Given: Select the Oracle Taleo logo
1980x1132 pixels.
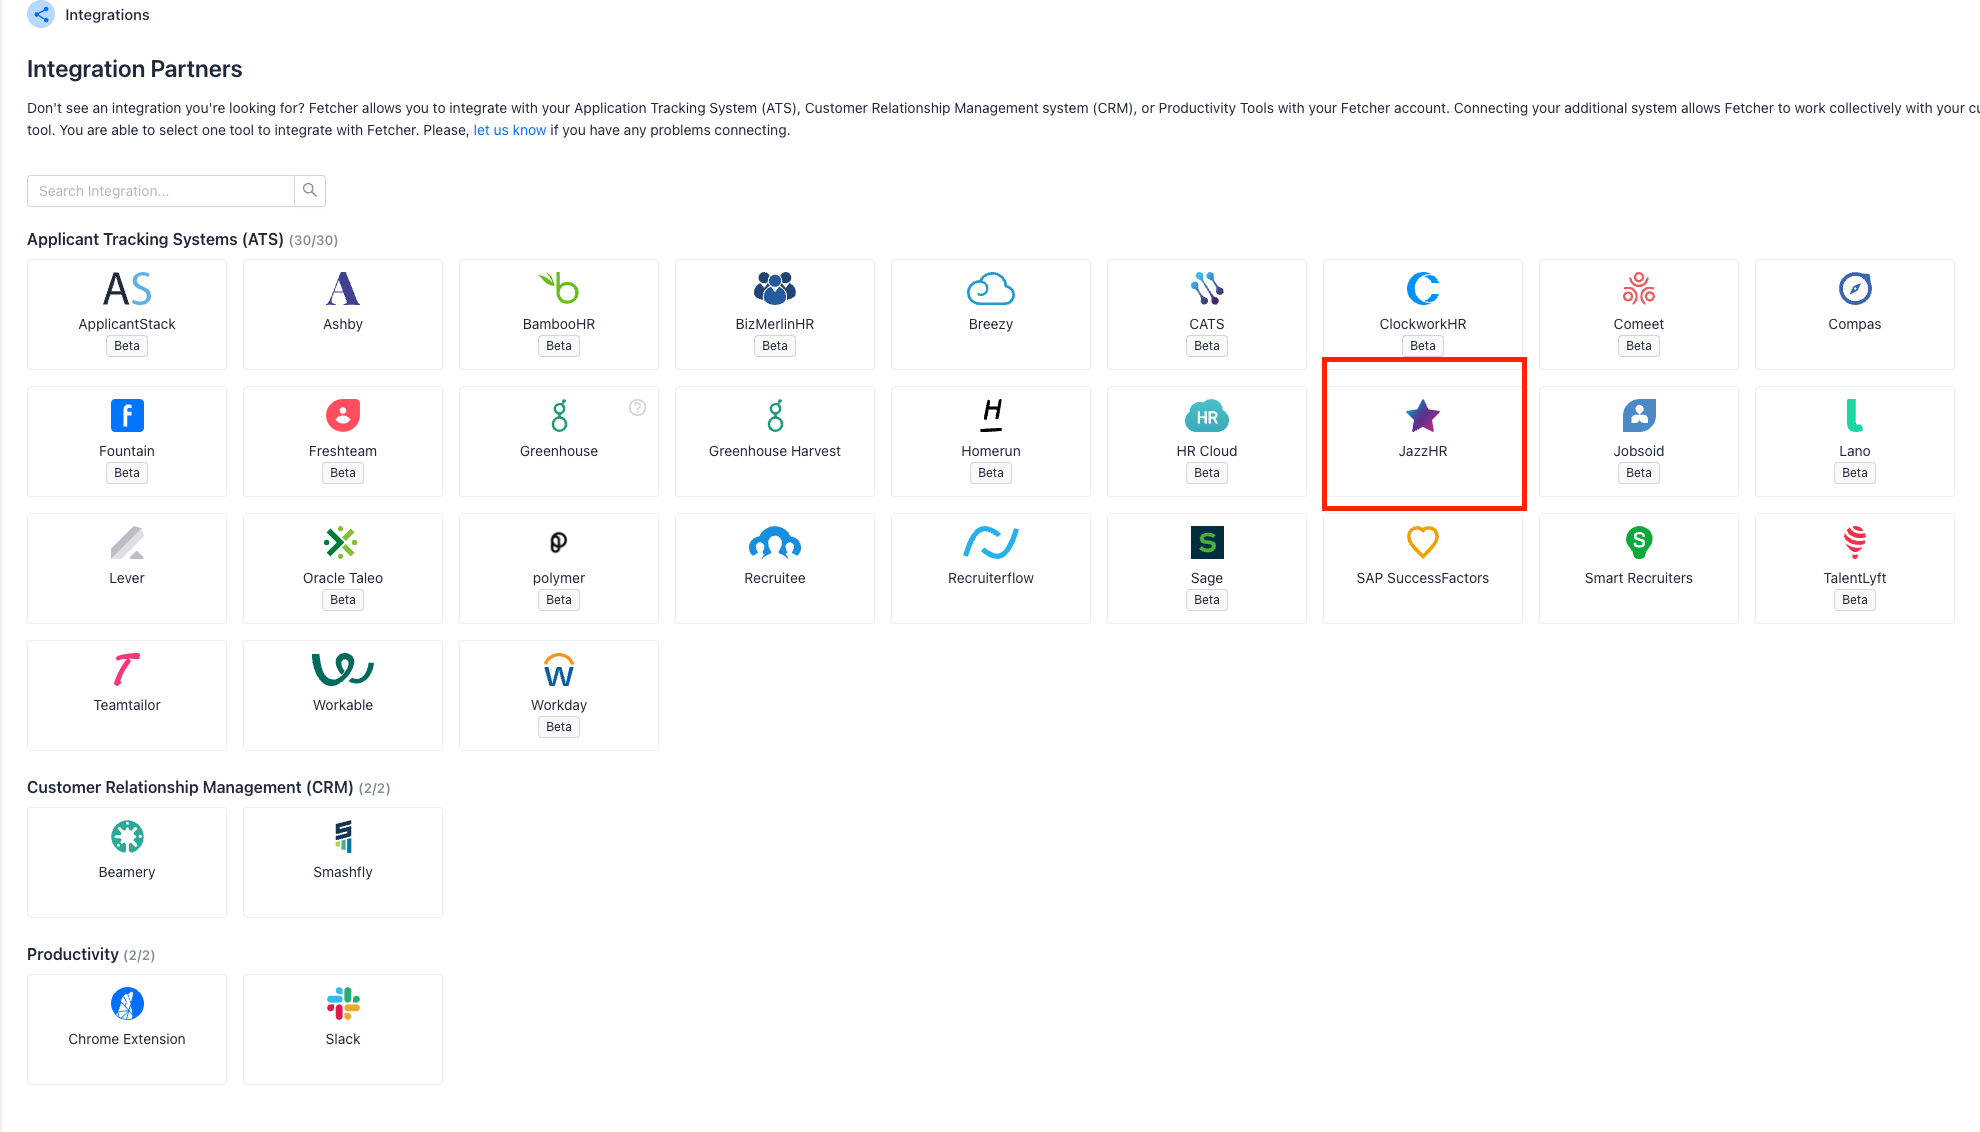Looking at the screenshot, I should (x=341, y=542).
